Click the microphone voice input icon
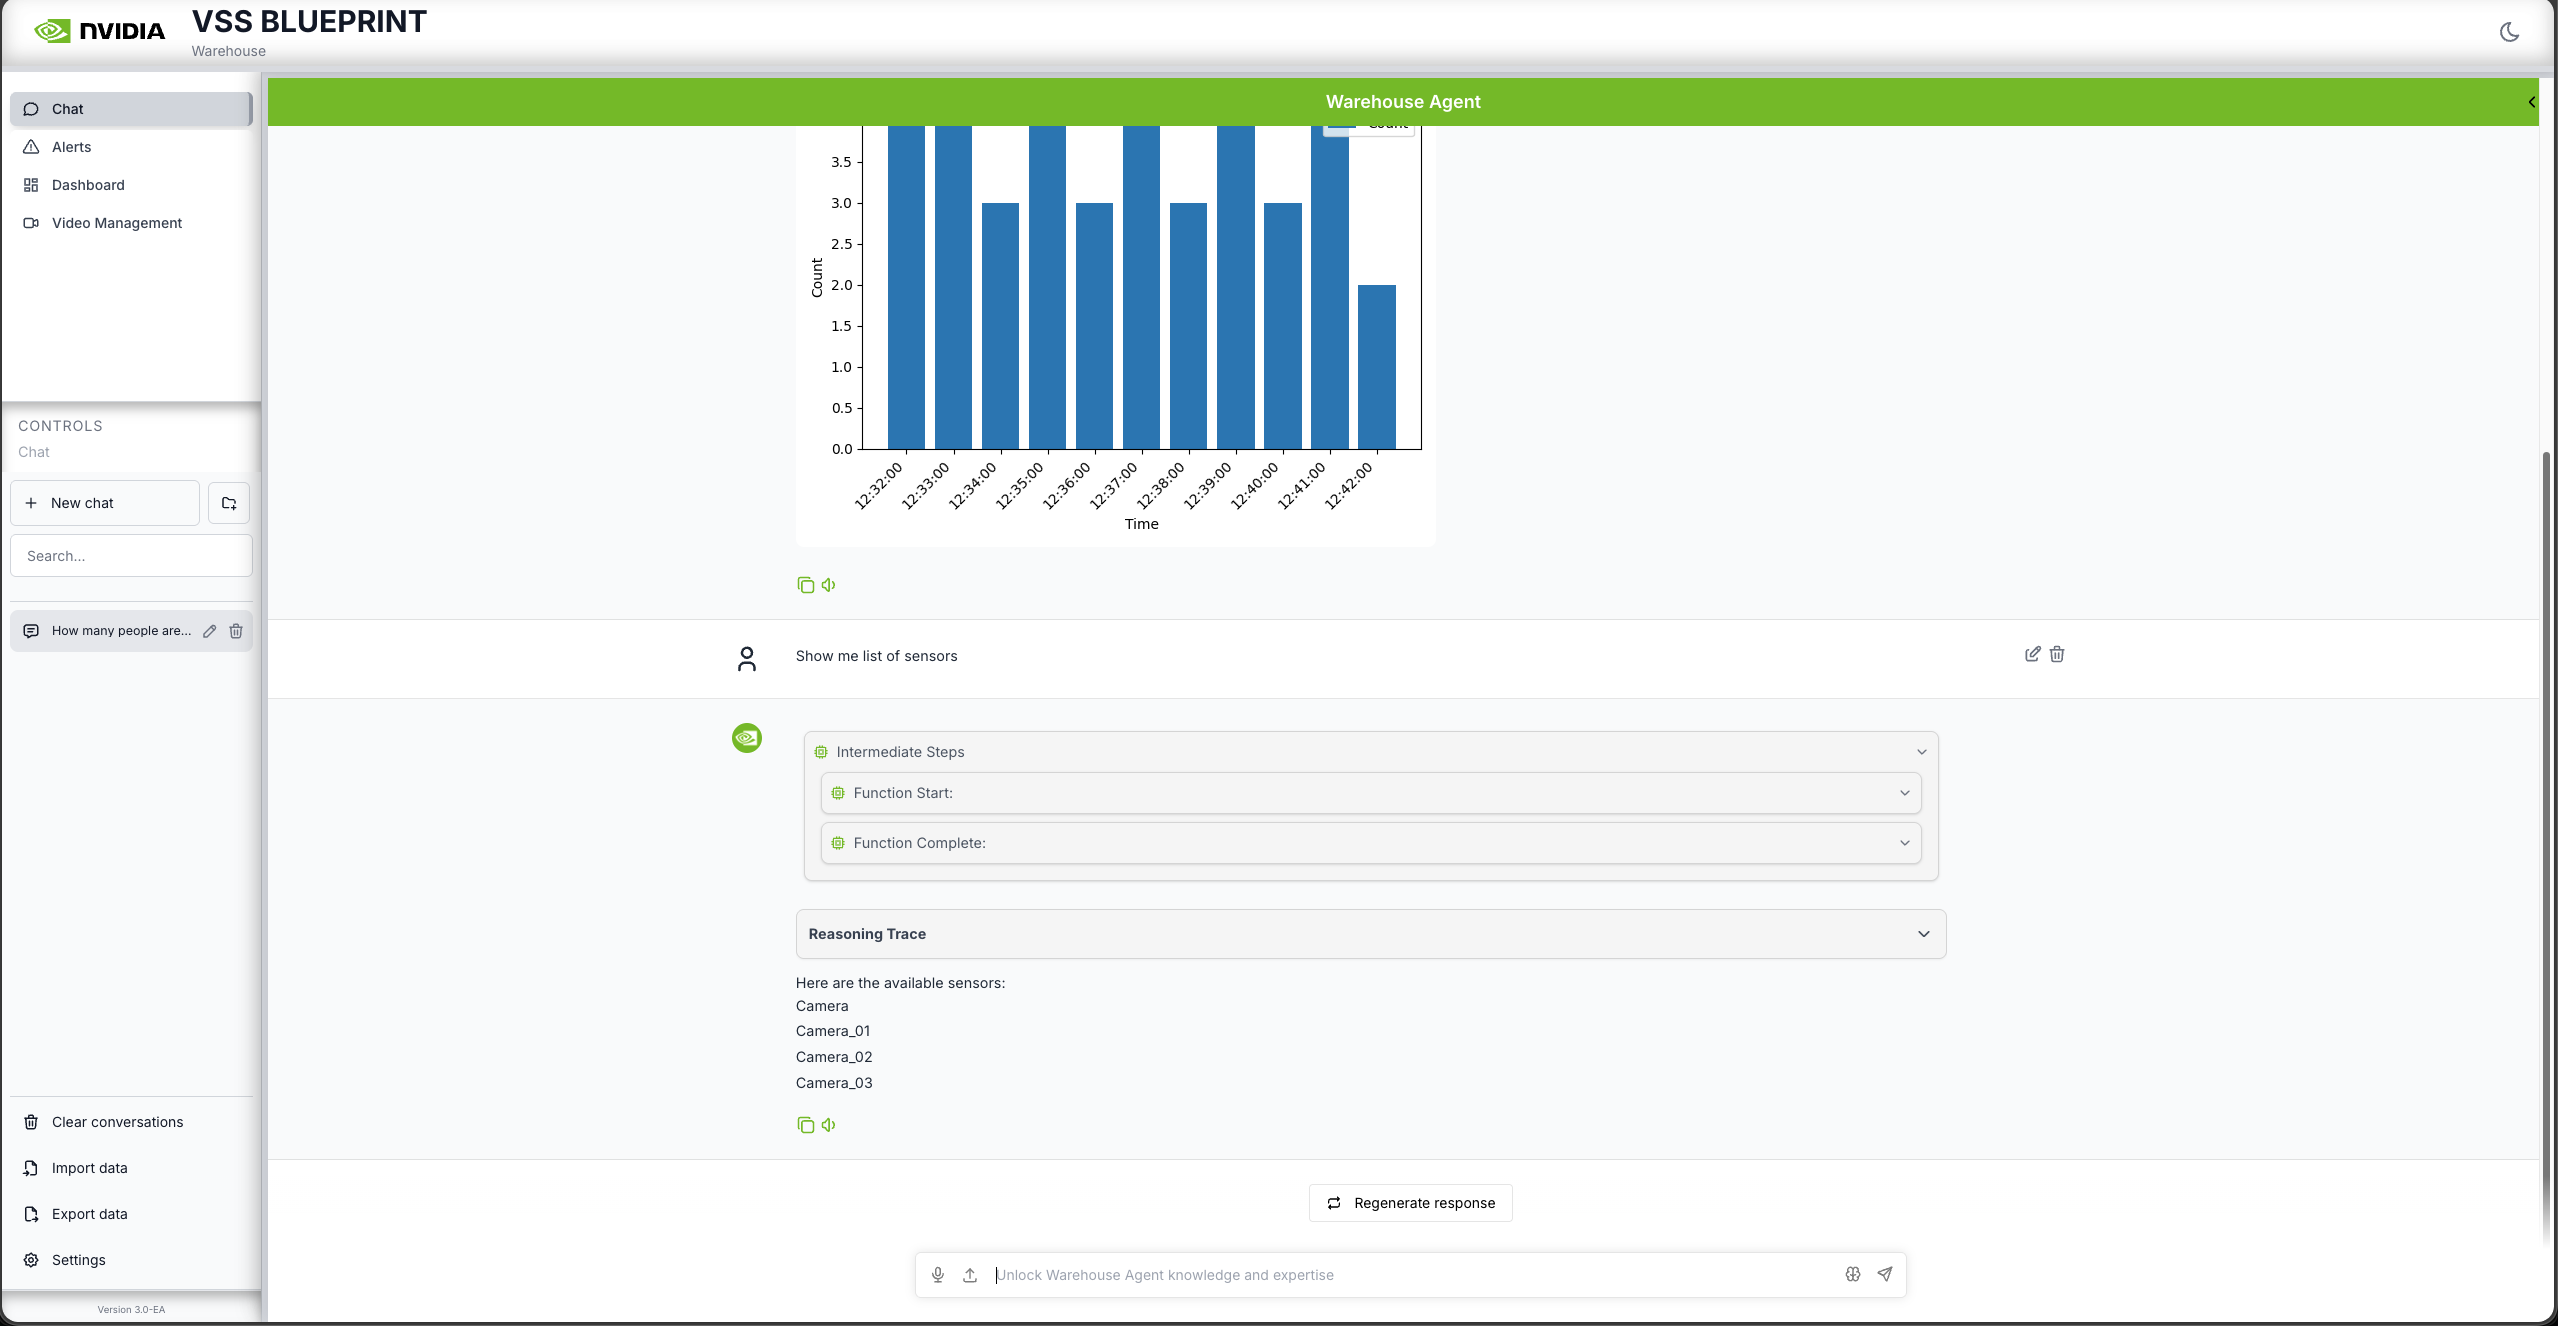 point(938,1275)
